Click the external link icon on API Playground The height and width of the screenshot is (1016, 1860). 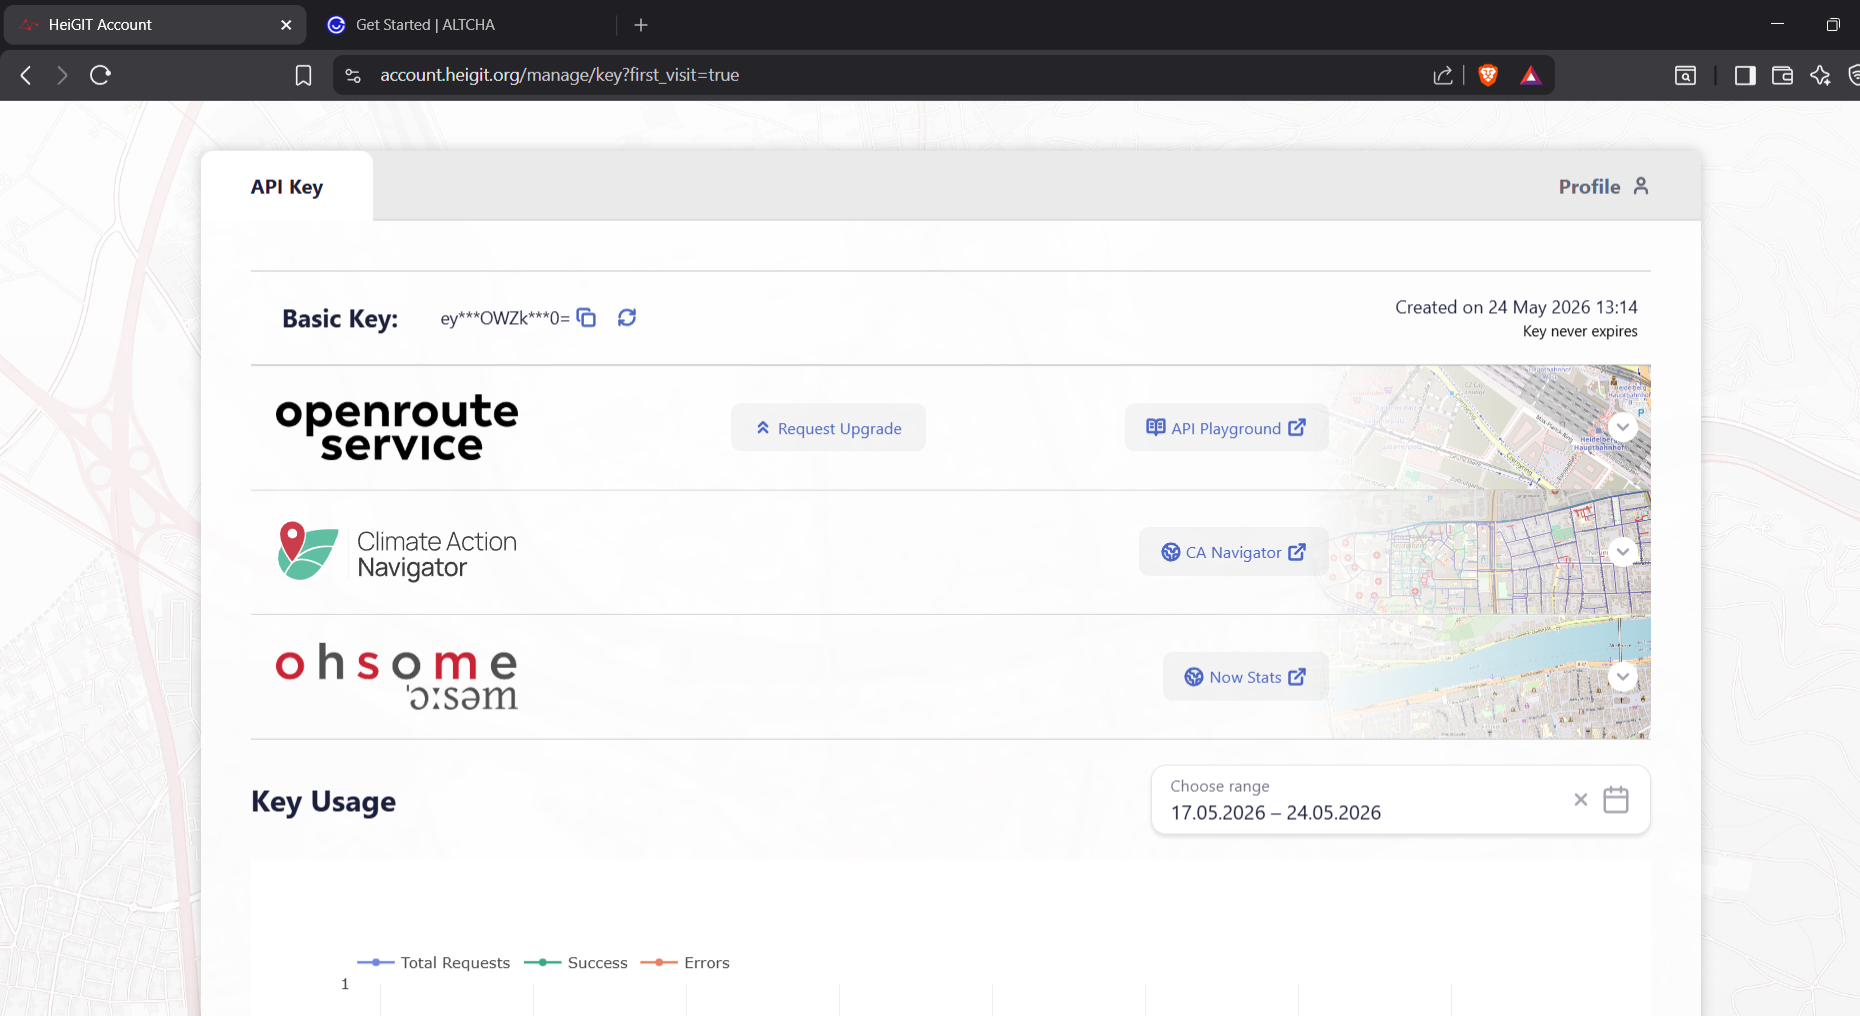(1297, 427)
